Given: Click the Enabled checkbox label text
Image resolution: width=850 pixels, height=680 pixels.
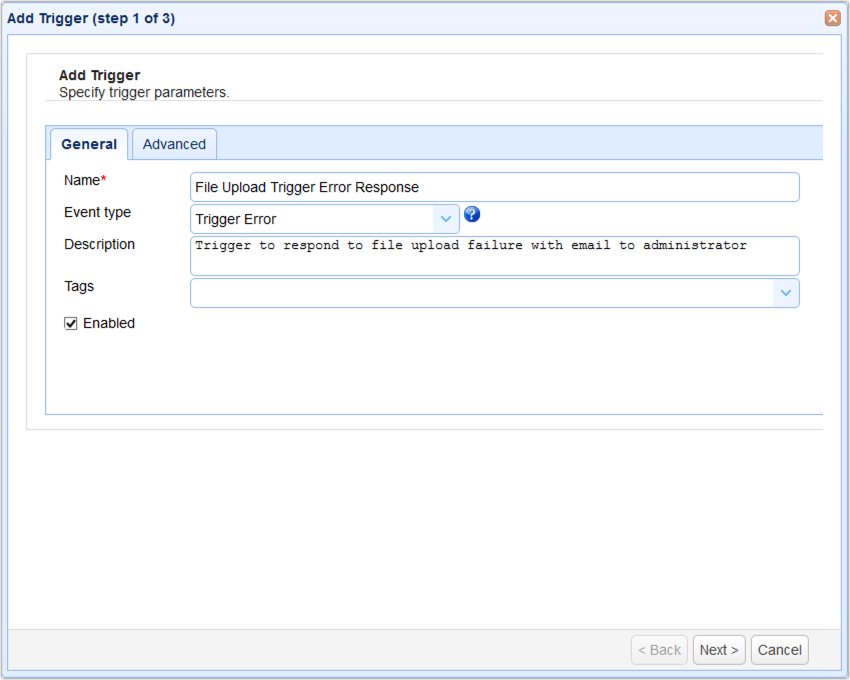Looking at the screenshot, I should tap(108, 324).
